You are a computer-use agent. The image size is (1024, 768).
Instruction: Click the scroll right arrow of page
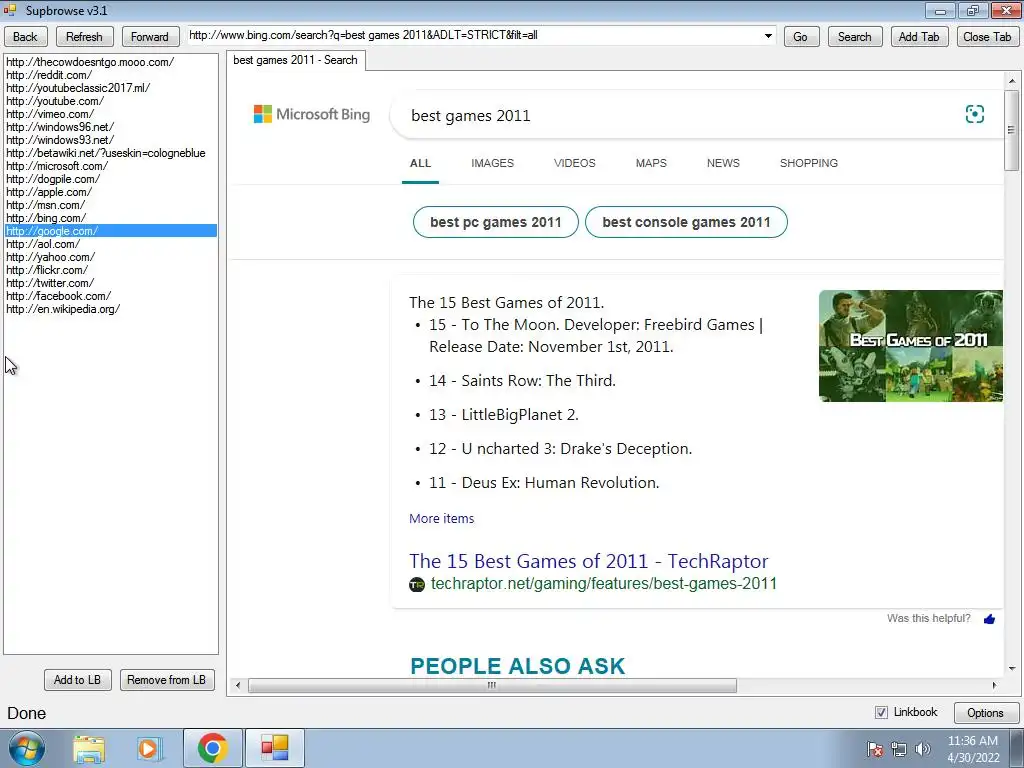pyautogui.click(x=994, y=685)
